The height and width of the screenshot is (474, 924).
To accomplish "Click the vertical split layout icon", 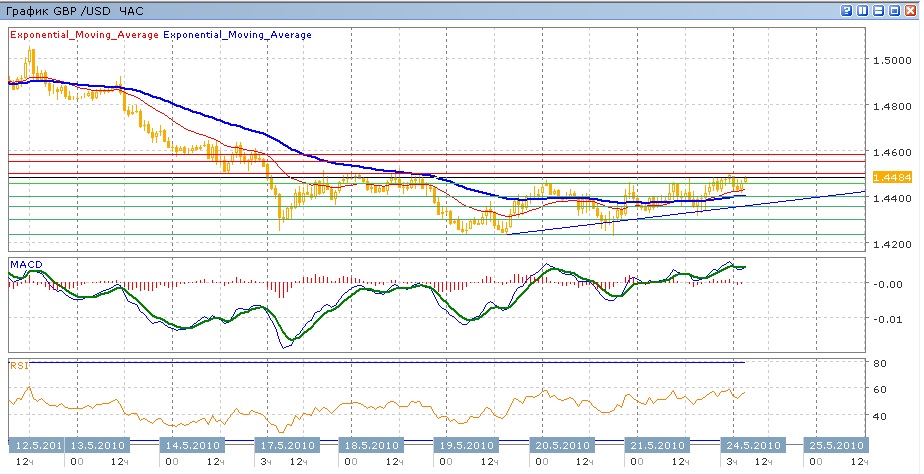I will pyautogui.click(x=863, y=10).
